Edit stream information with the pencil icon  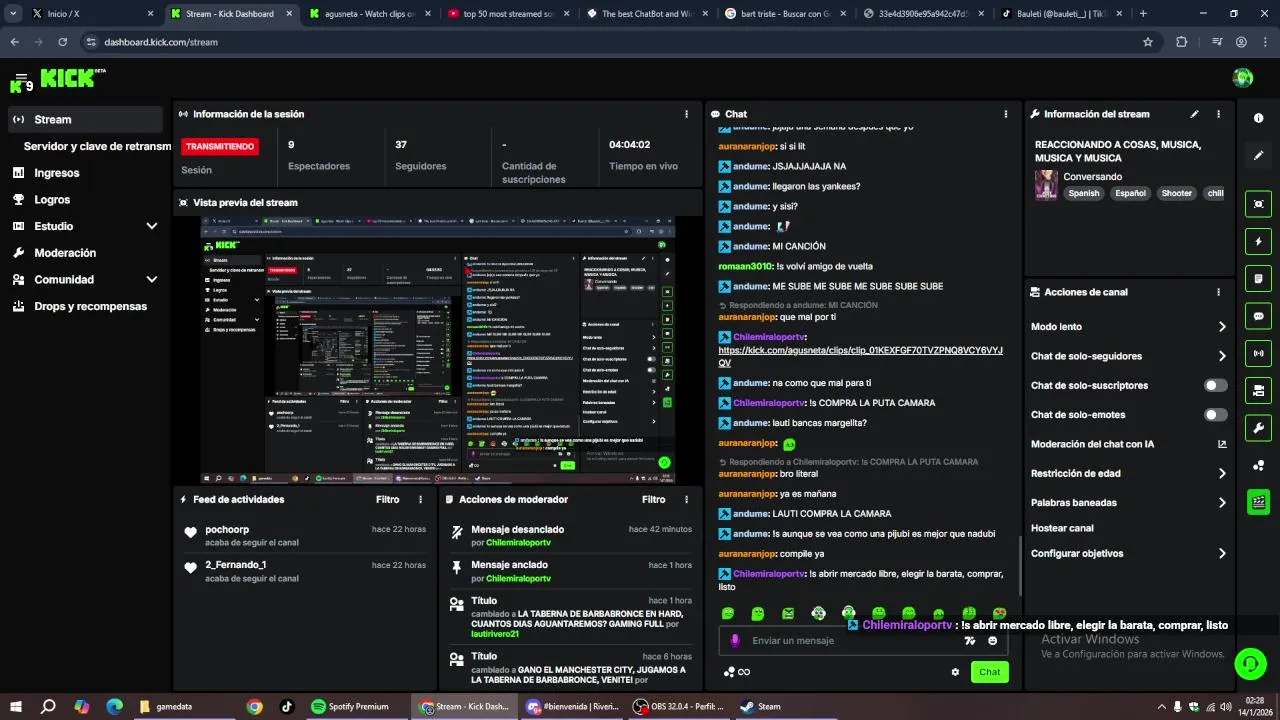click(1194, 114)
